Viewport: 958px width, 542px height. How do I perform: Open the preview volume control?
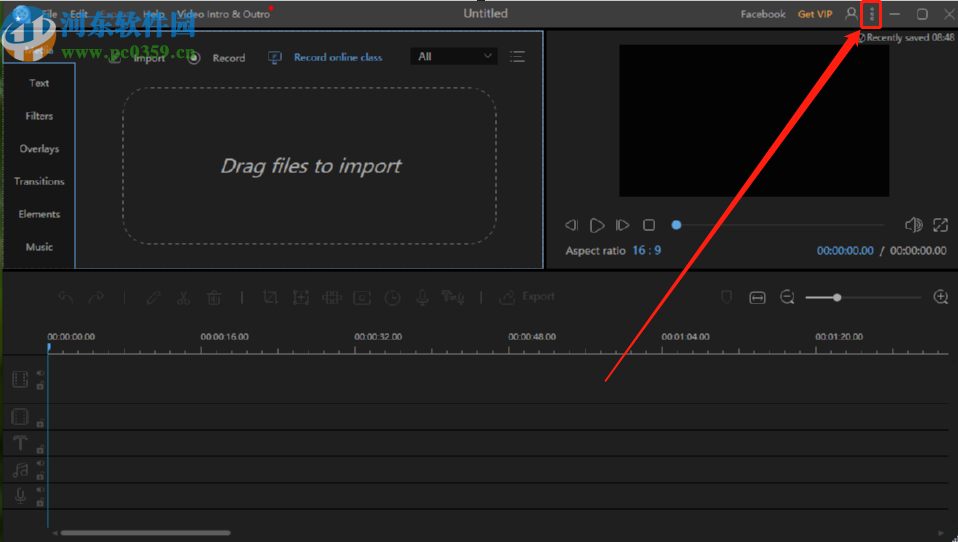[913, 225]
